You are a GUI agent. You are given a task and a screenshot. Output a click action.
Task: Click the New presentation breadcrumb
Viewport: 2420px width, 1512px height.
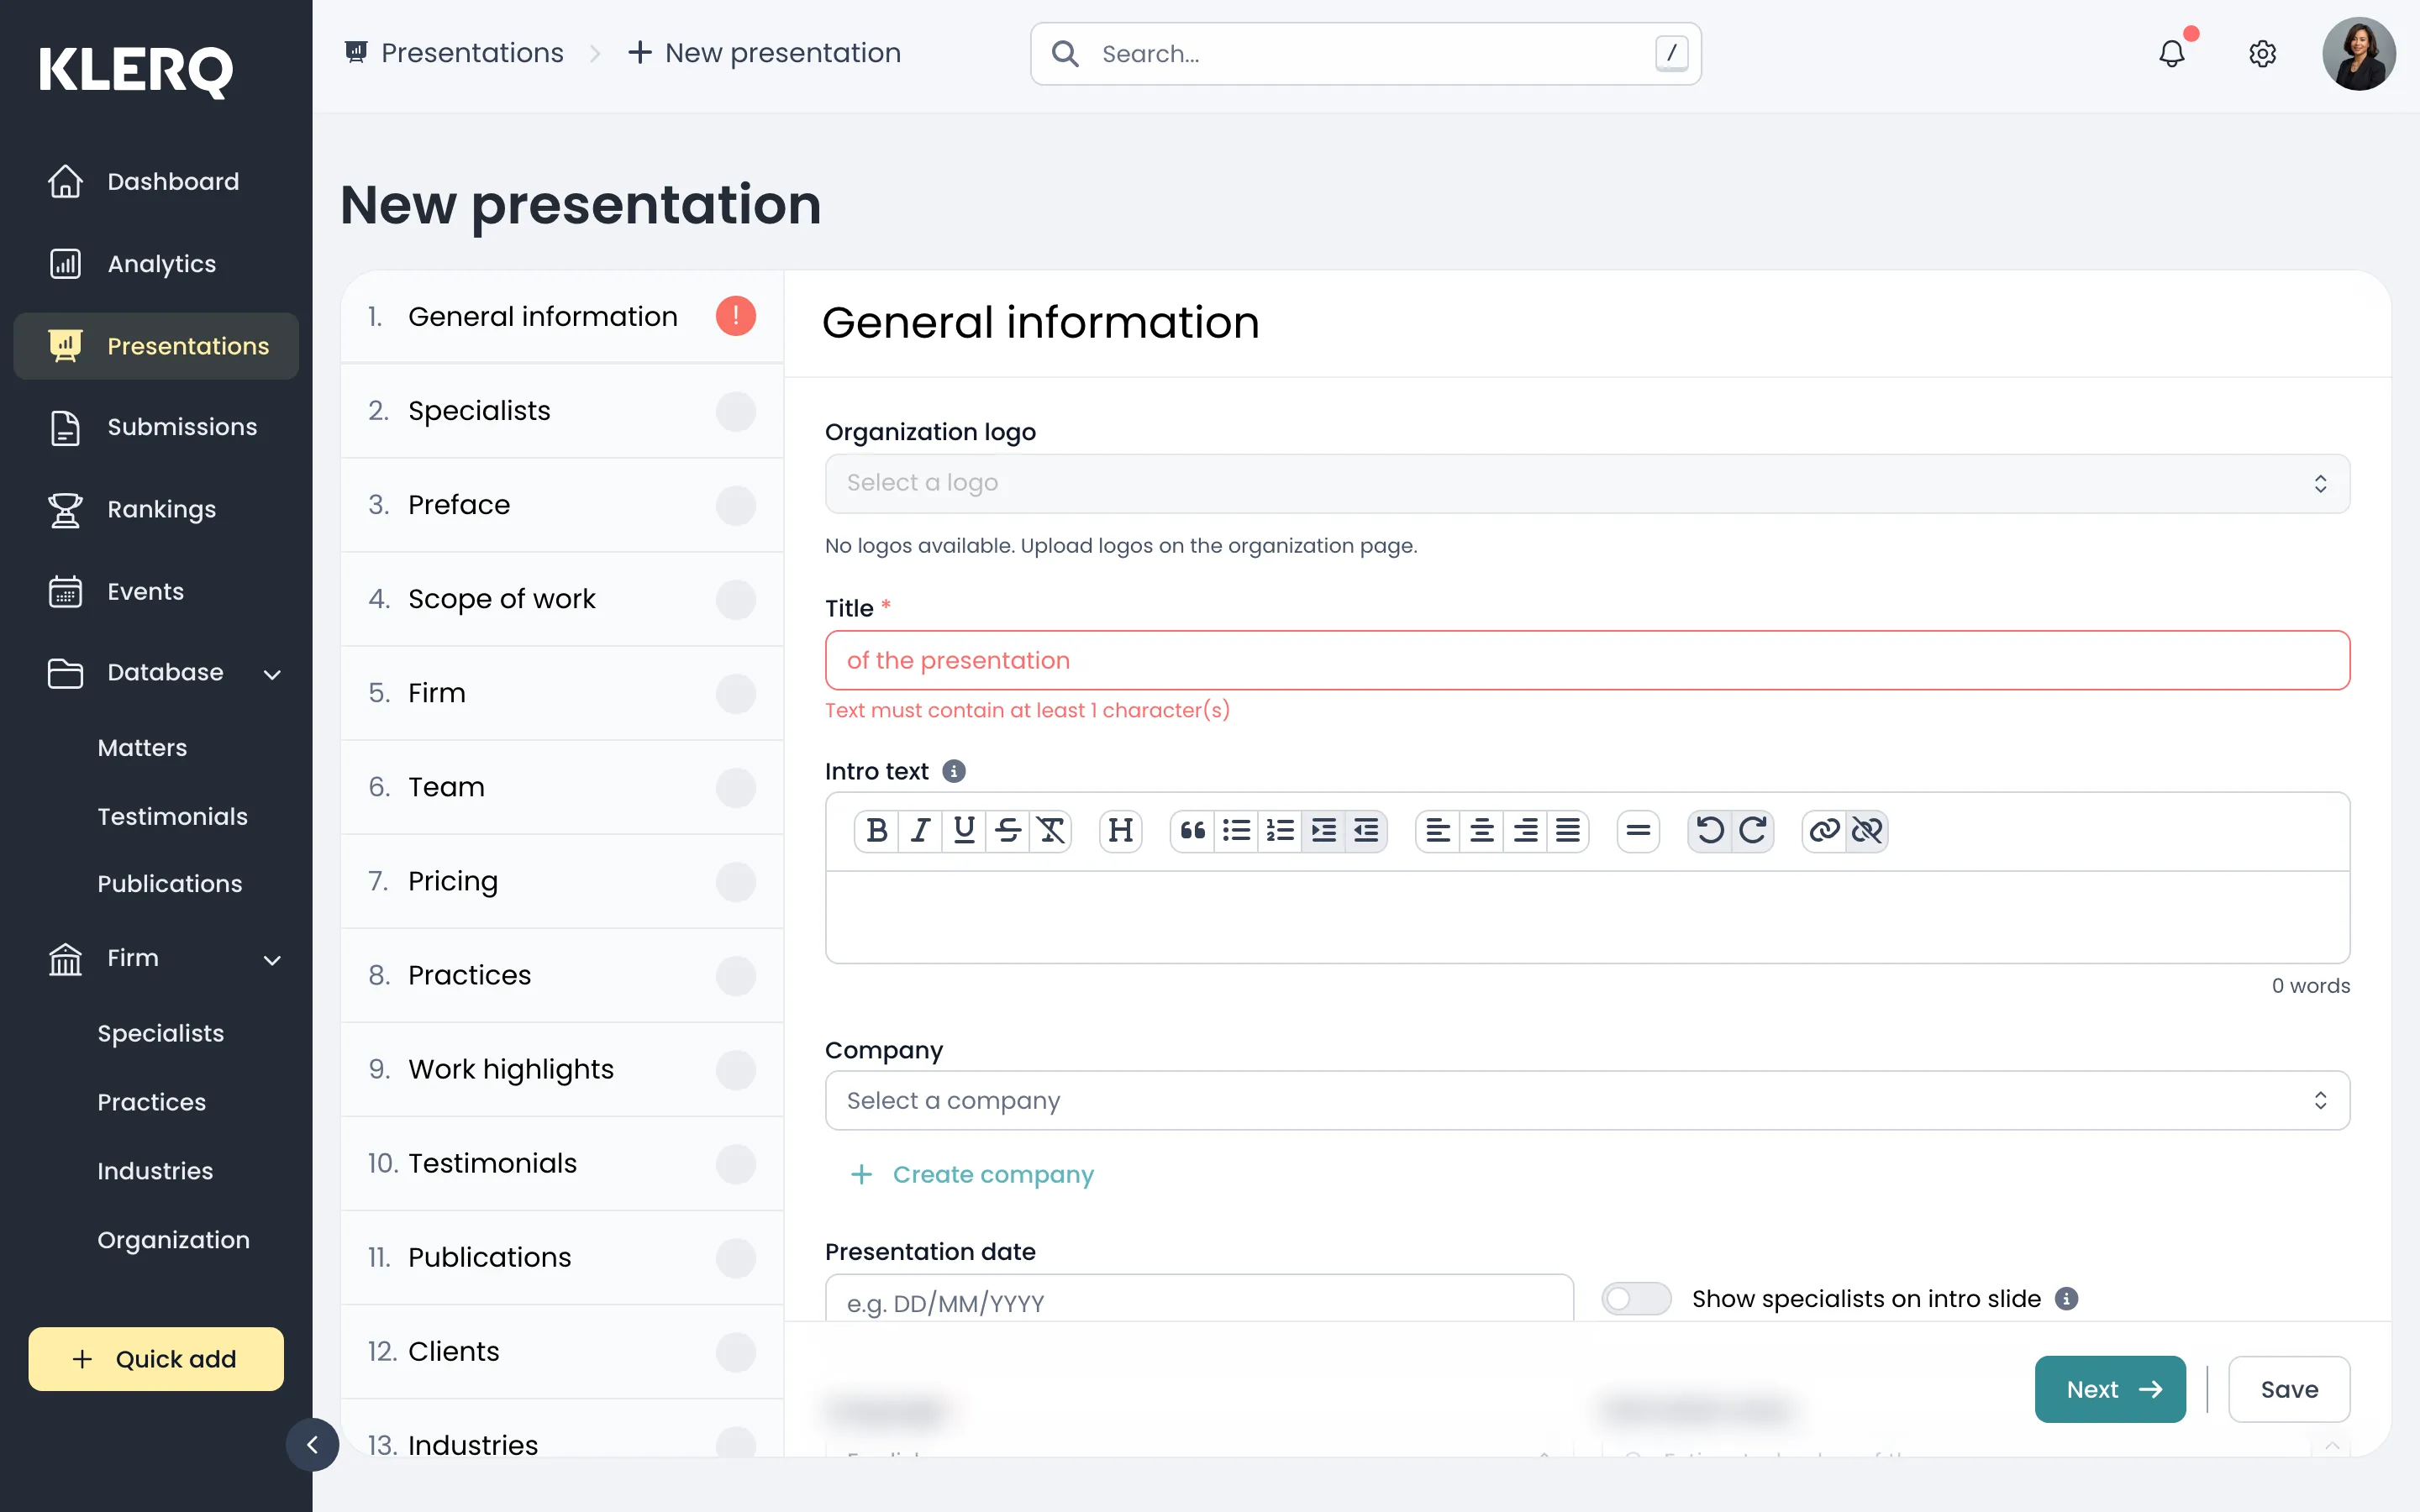click(764, 53)
